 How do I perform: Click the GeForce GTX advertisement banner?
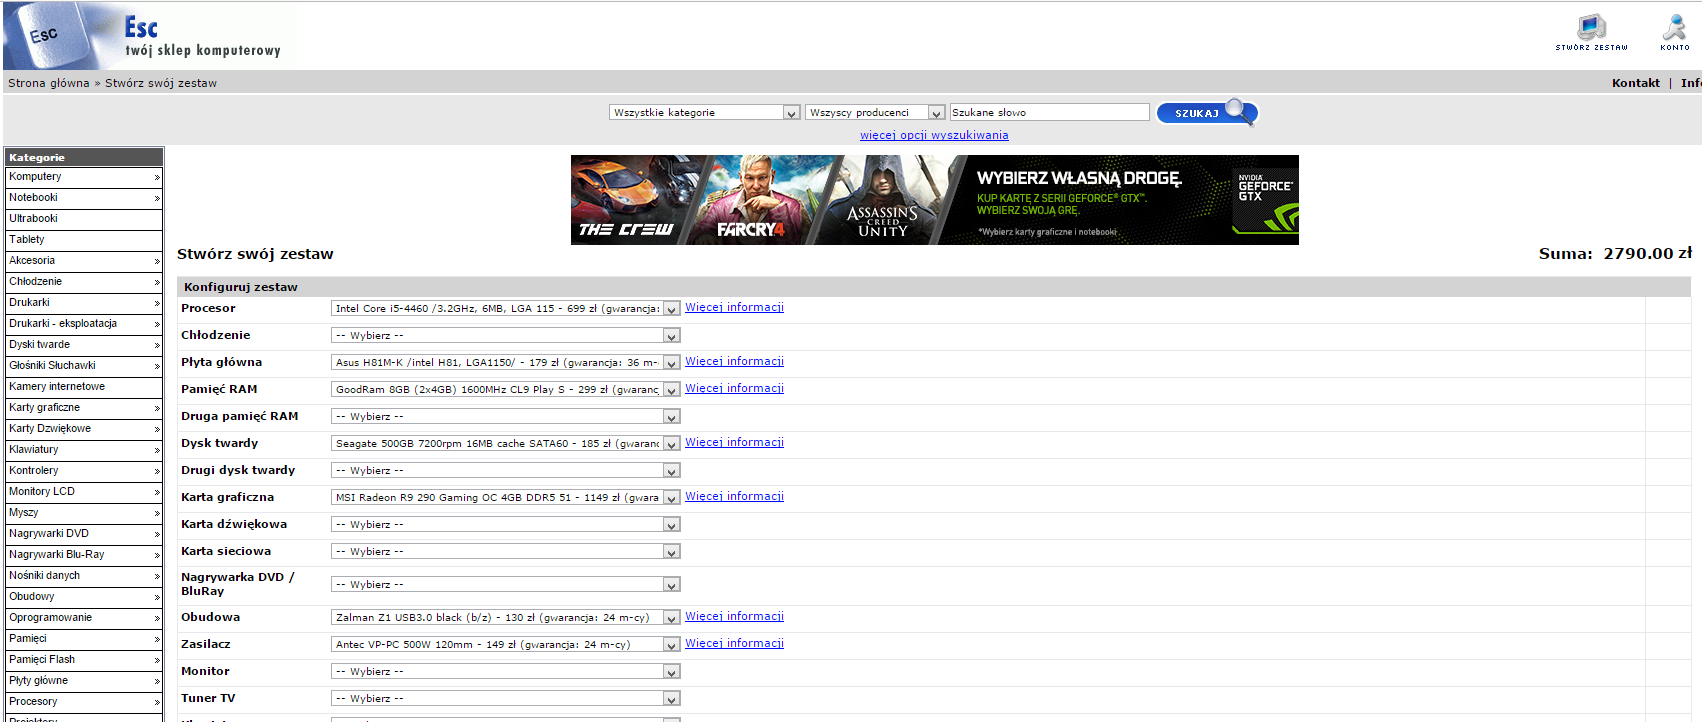(x=935, y=200)
